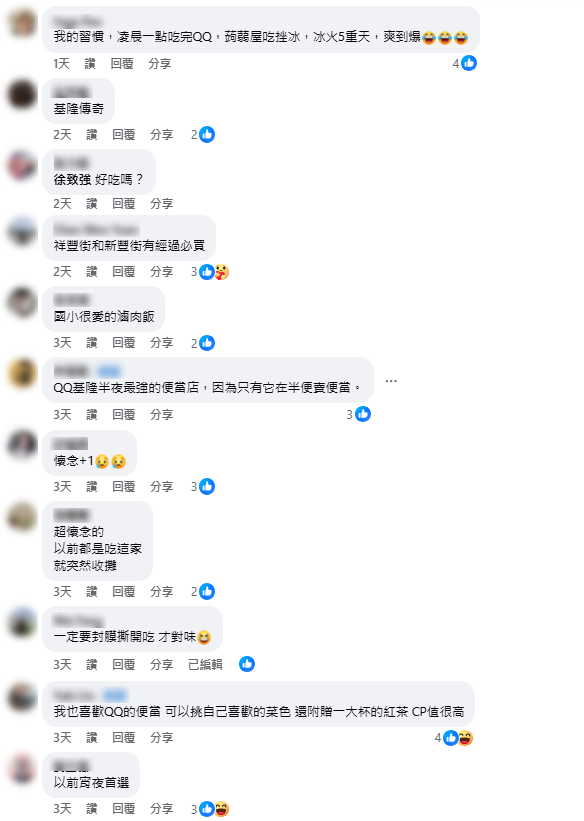Open the profile picture of the first commenter
Screen dimensions: 584x821
(22, 23)
